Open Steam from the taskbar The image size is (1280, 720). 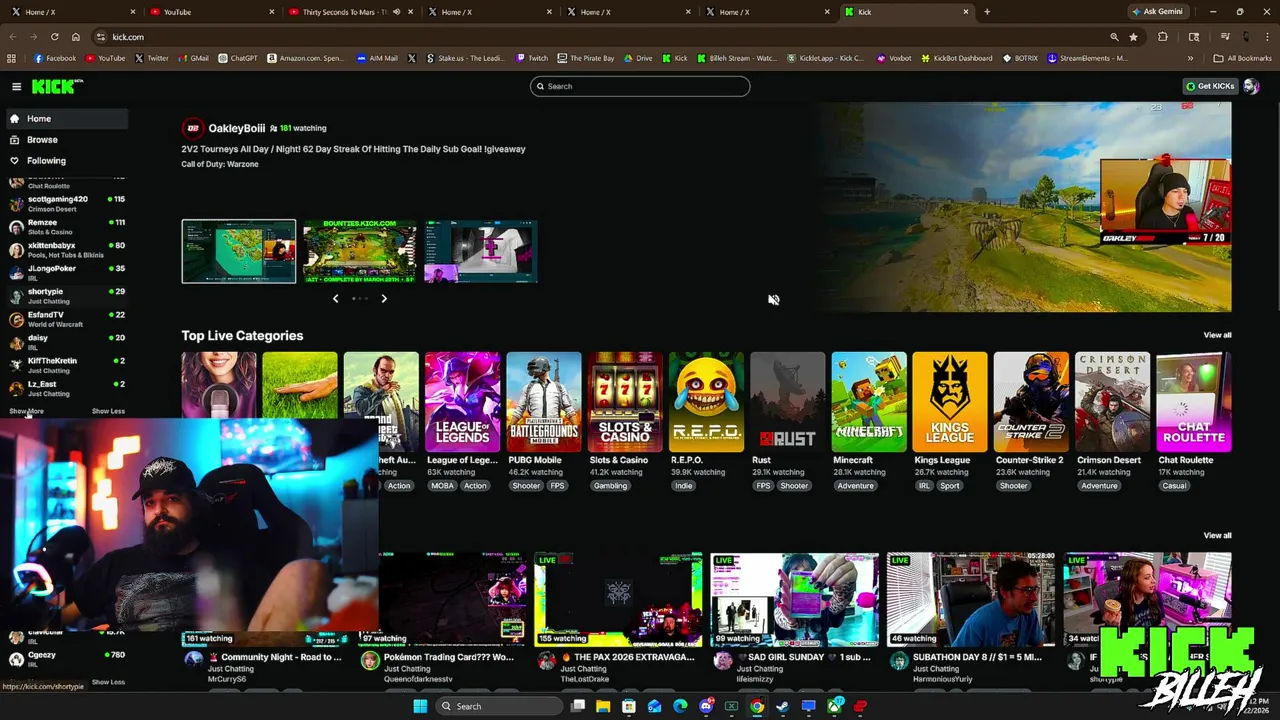[x=783, y=706]
